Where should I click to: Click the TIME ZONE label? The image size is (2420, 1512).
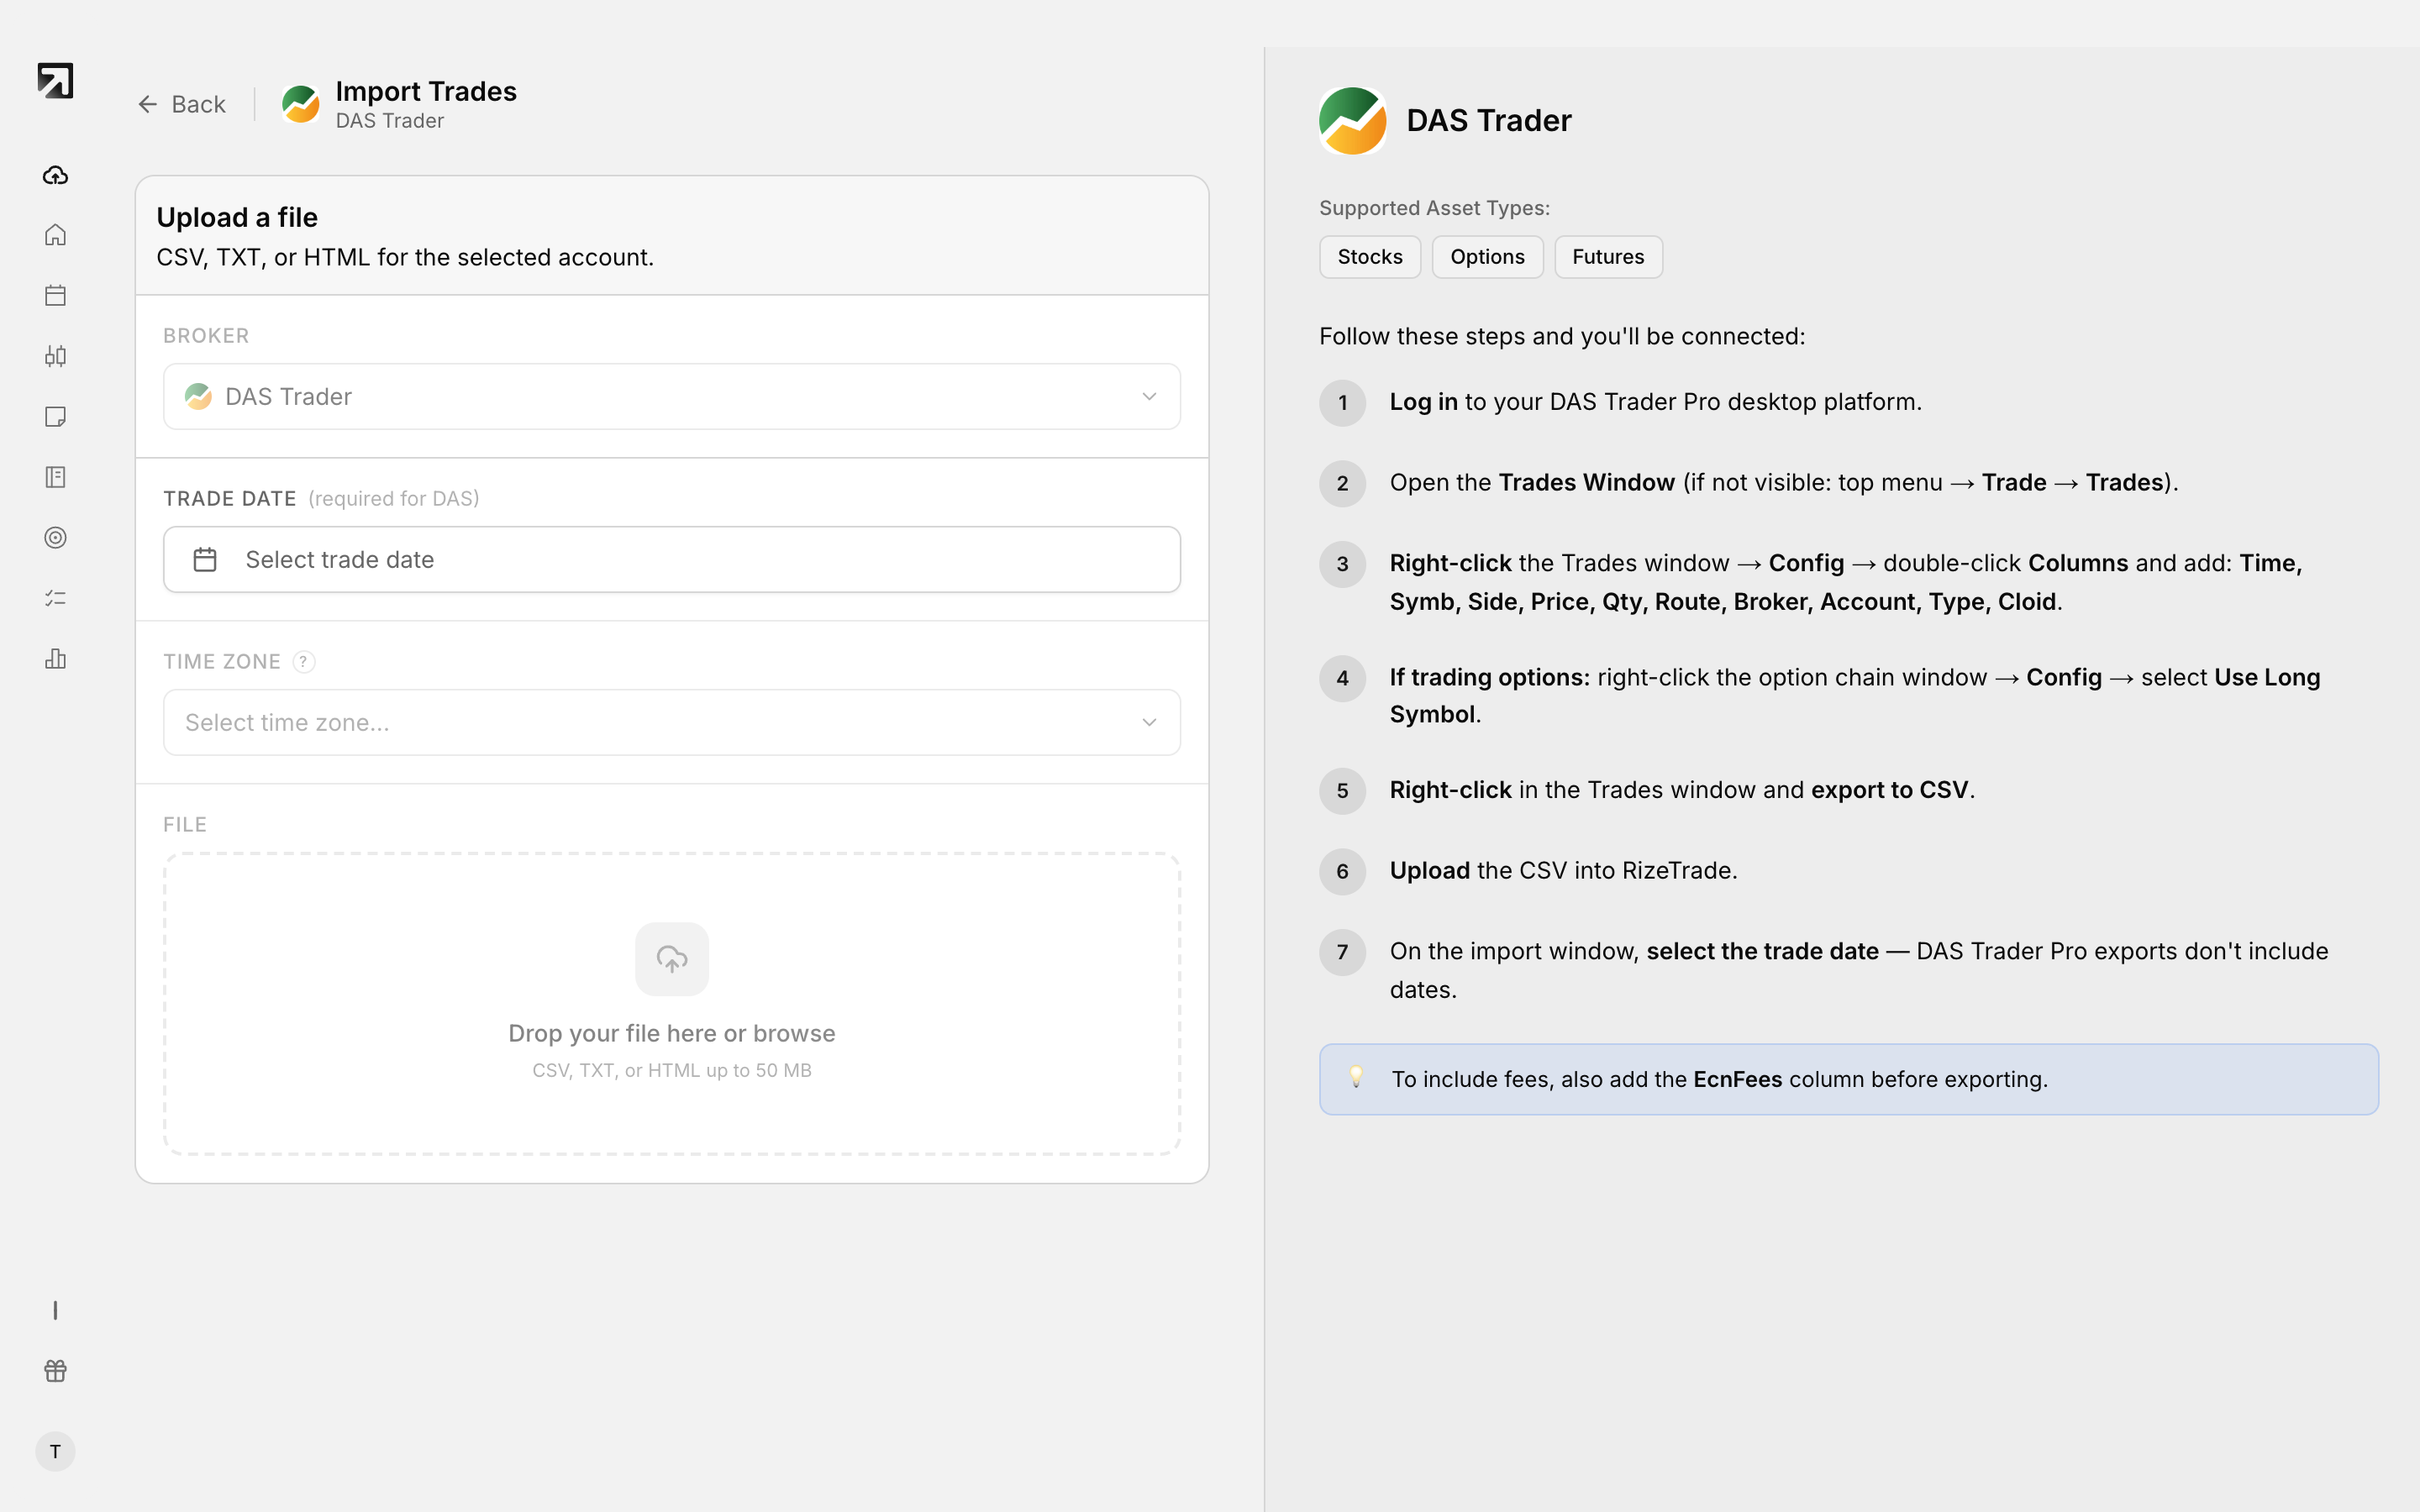(222, 662)
